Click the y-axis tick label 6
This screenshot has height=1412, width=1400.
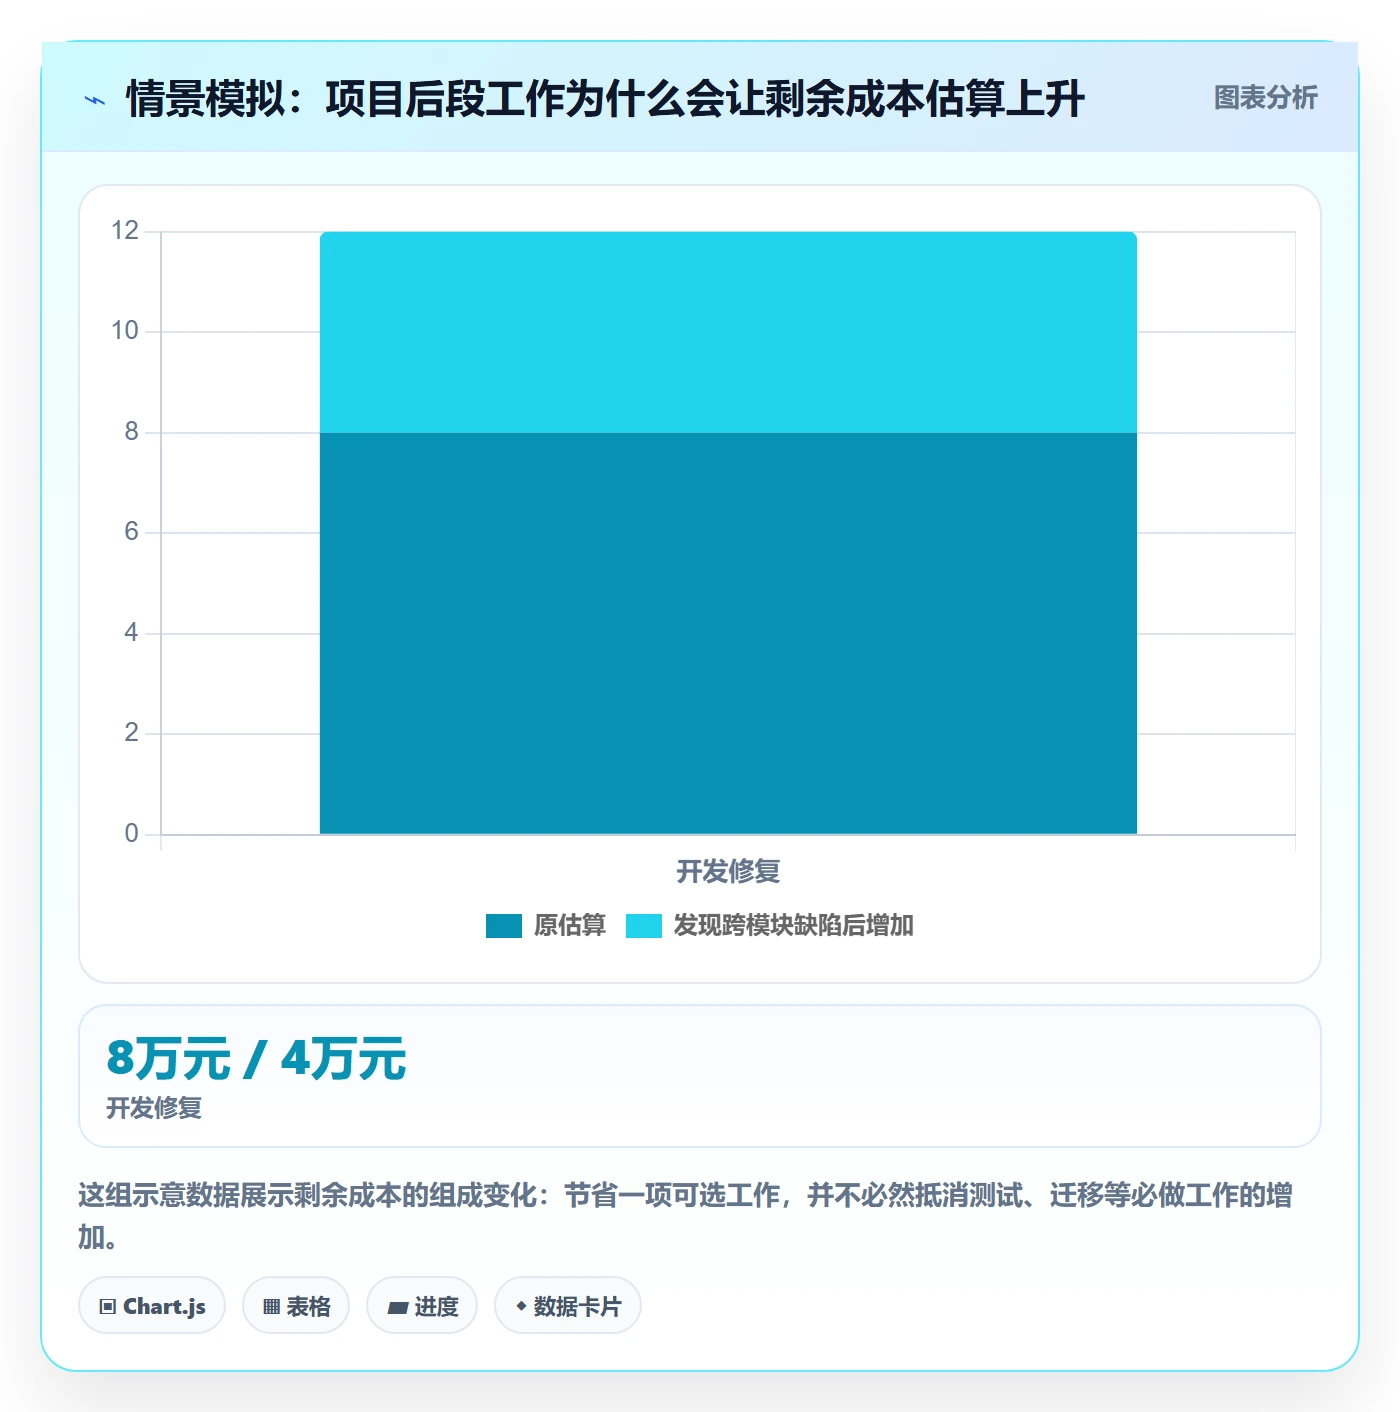(131, 532)
